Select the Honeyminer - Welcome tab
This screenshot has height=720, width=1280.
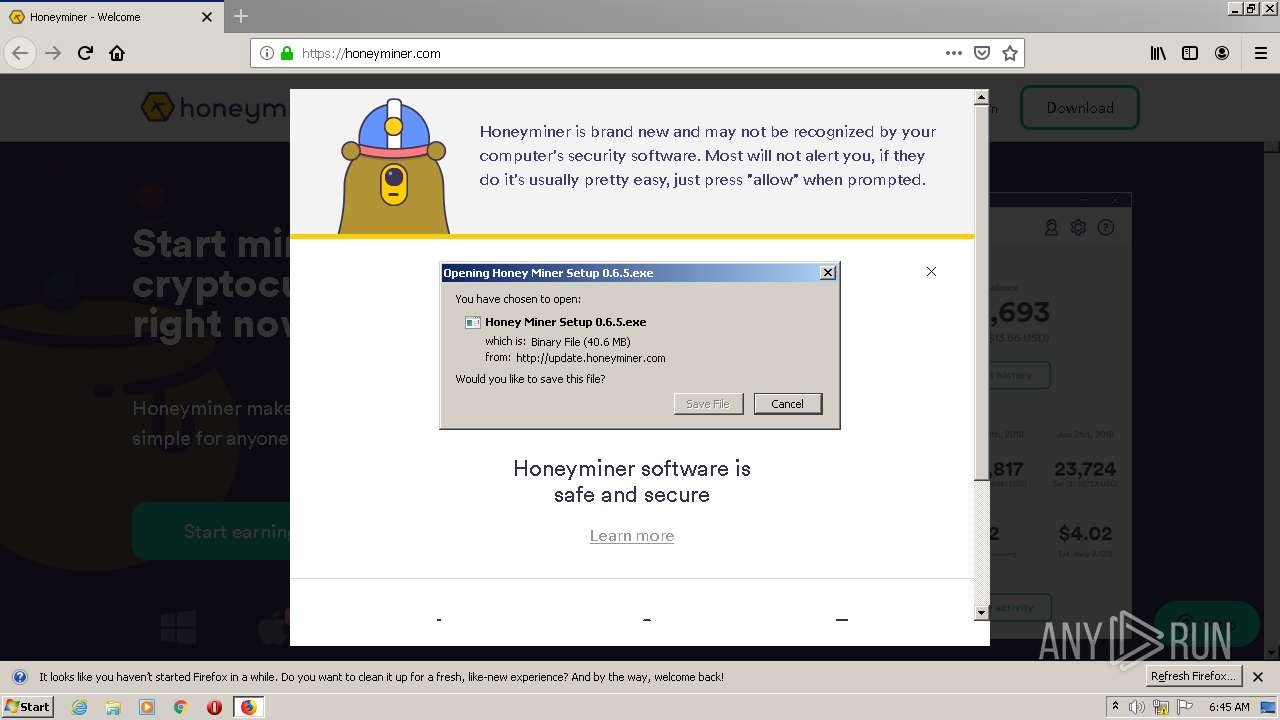coord(110,17)
